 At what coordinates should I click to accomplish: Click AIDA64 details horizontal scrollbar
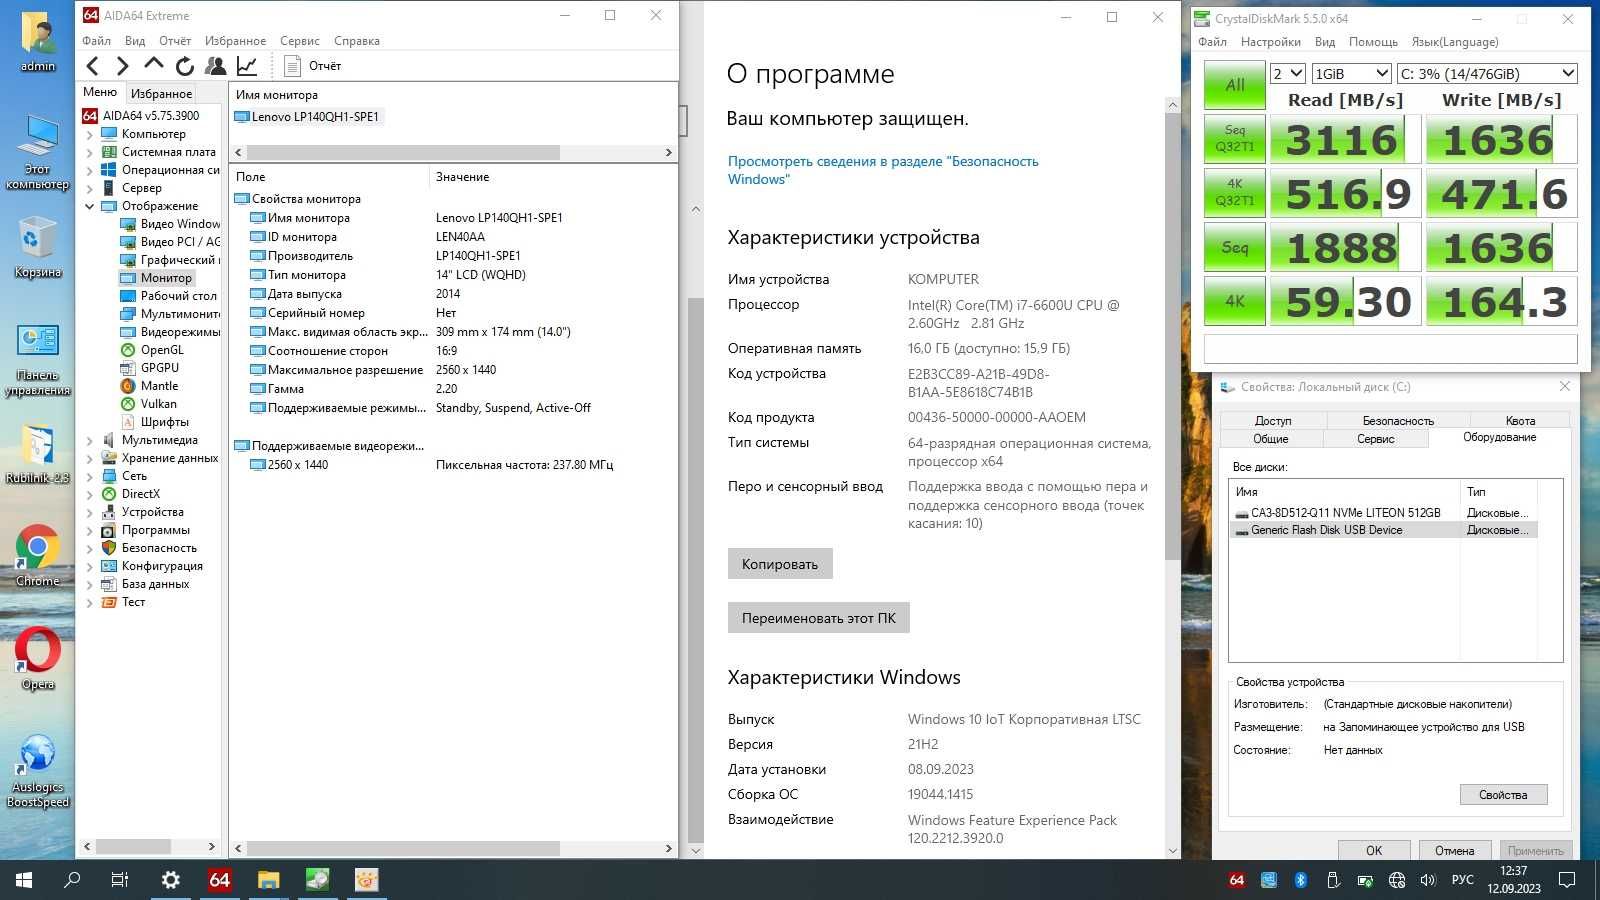403,848
